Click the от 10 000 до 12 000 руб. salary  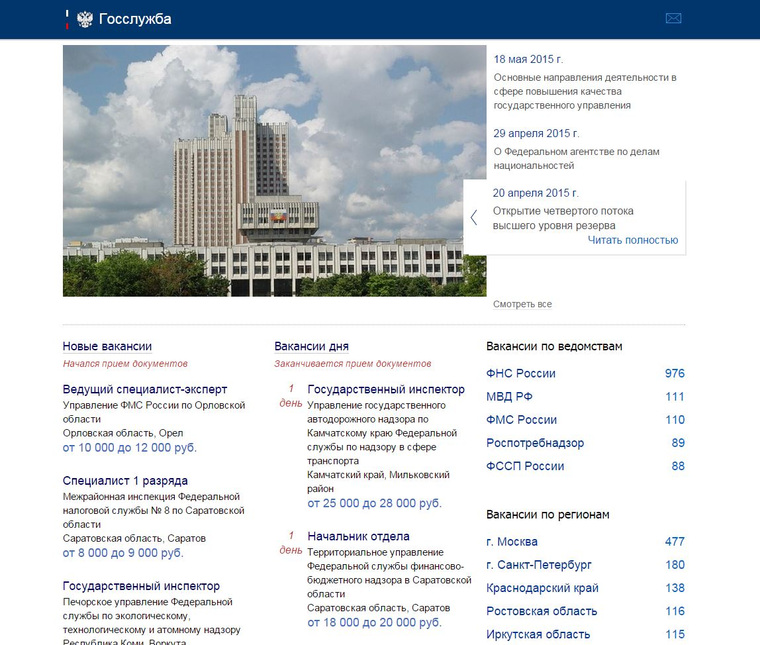coord(129,447)
